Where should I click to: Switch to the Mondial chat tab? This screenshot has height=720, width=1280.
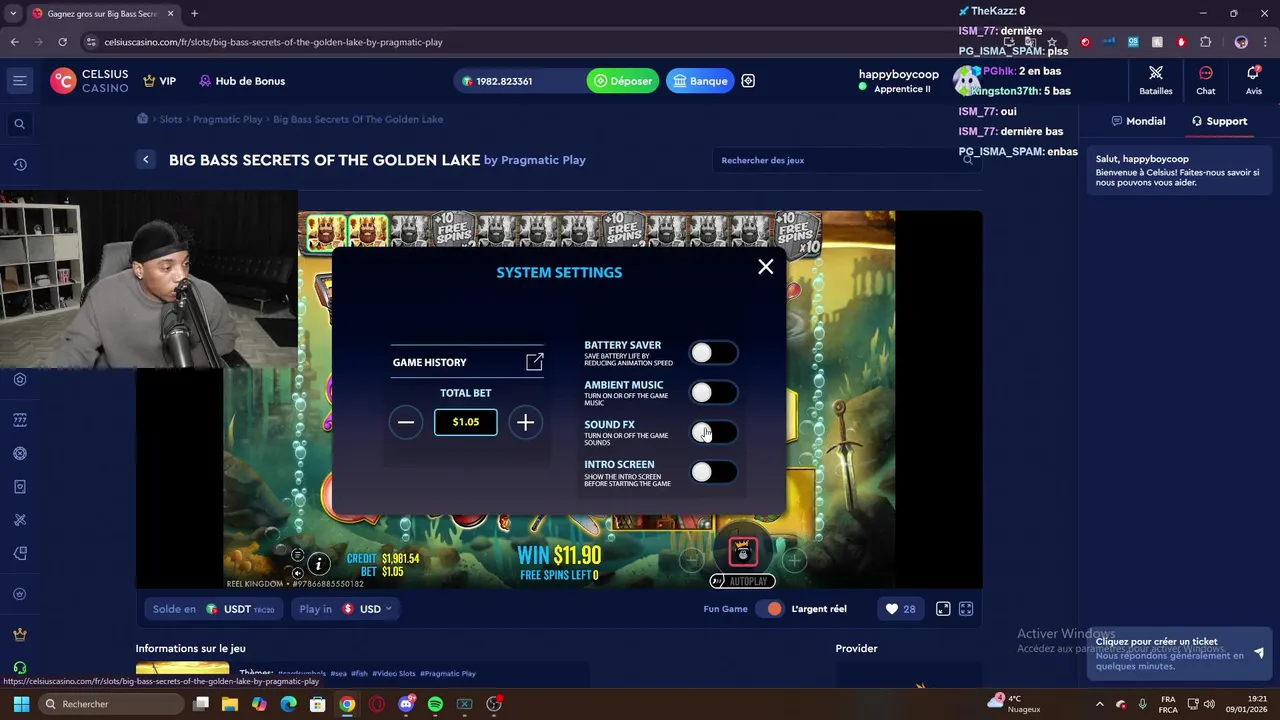point(1138,121)
